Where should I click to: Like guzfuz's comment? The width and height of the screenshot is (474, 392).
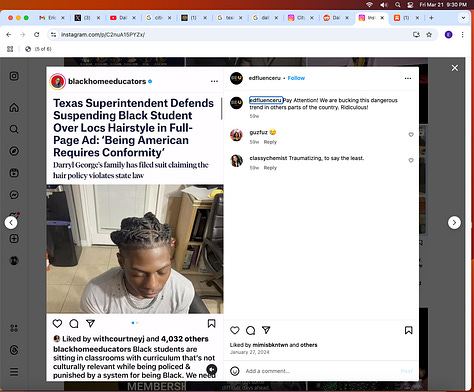click(411, 135)
